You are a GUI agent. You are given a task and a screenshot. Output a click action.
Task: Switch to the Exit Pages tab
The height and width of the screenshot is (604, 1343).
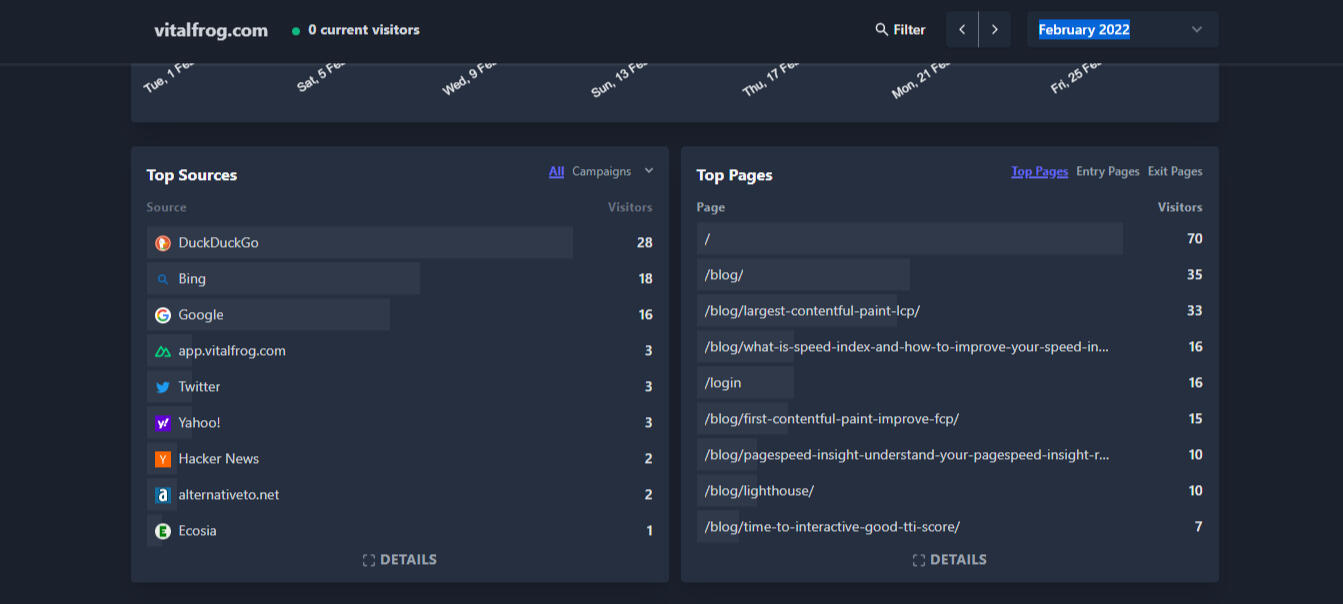point(1174,171)
